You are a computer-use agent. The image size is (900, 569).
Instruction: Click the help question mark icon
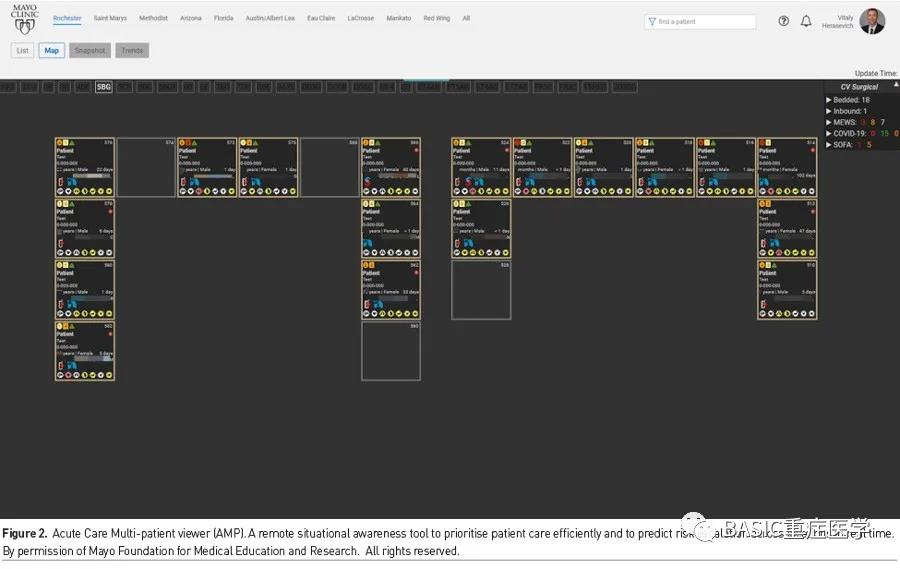tap(784, 21)
